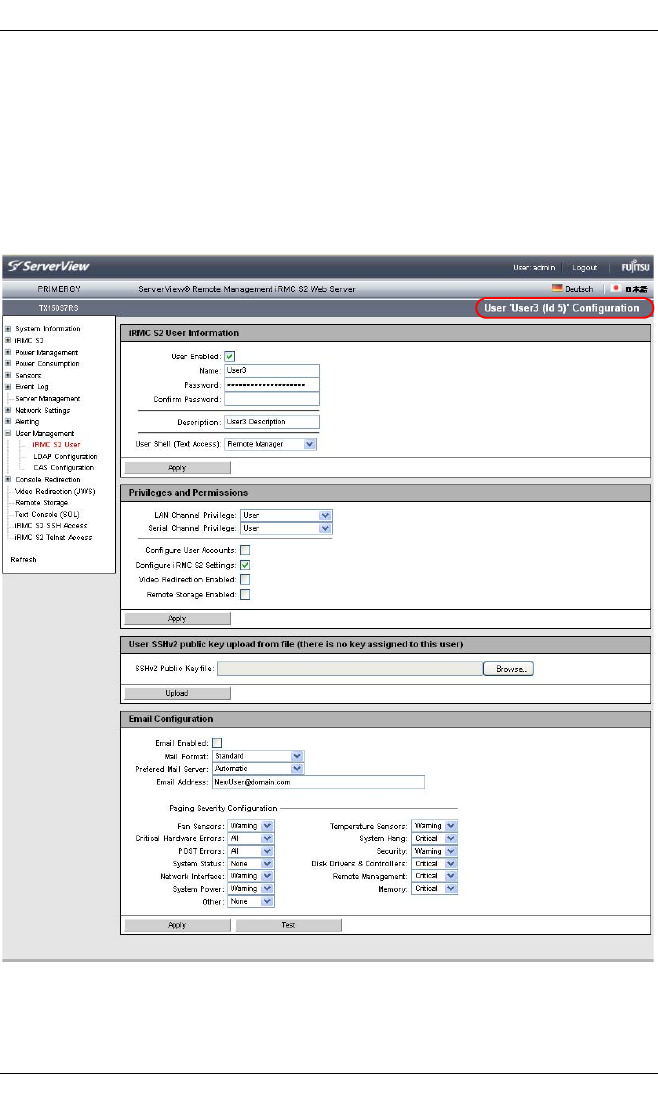The height and width of the screenshot is (1105, 658).
Task: Expand the Event Log tree node
Action: (x=8, y=387)
